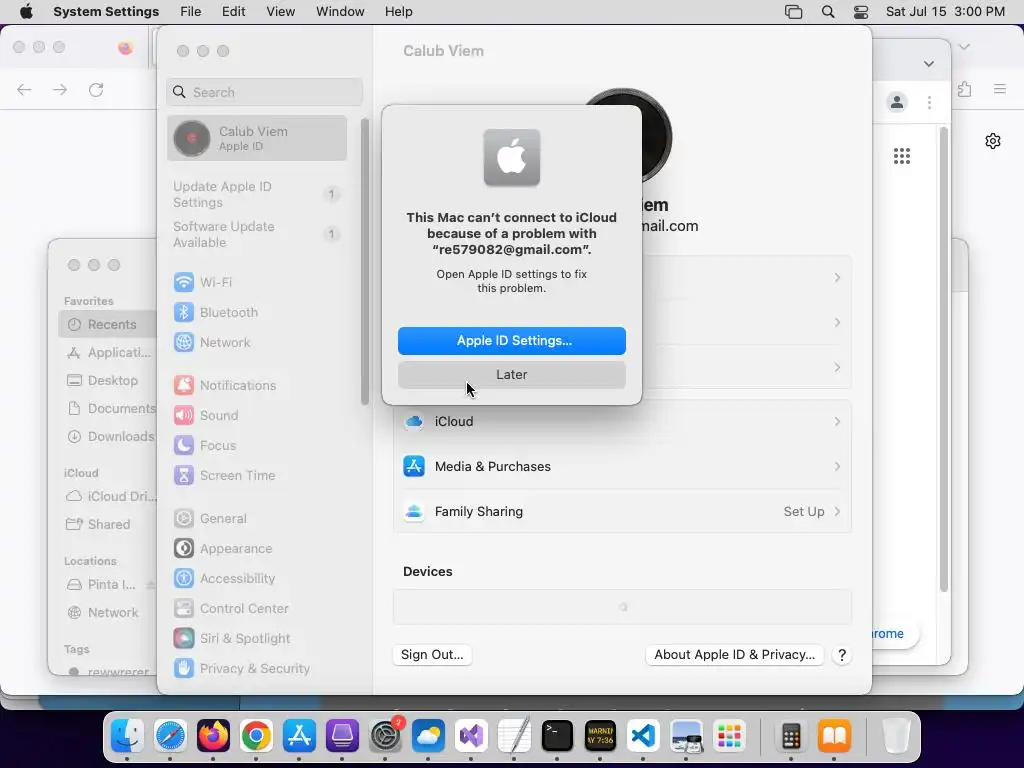Click the question mark help button
The width and height of the screenshot is (1024, 768).
842,655
